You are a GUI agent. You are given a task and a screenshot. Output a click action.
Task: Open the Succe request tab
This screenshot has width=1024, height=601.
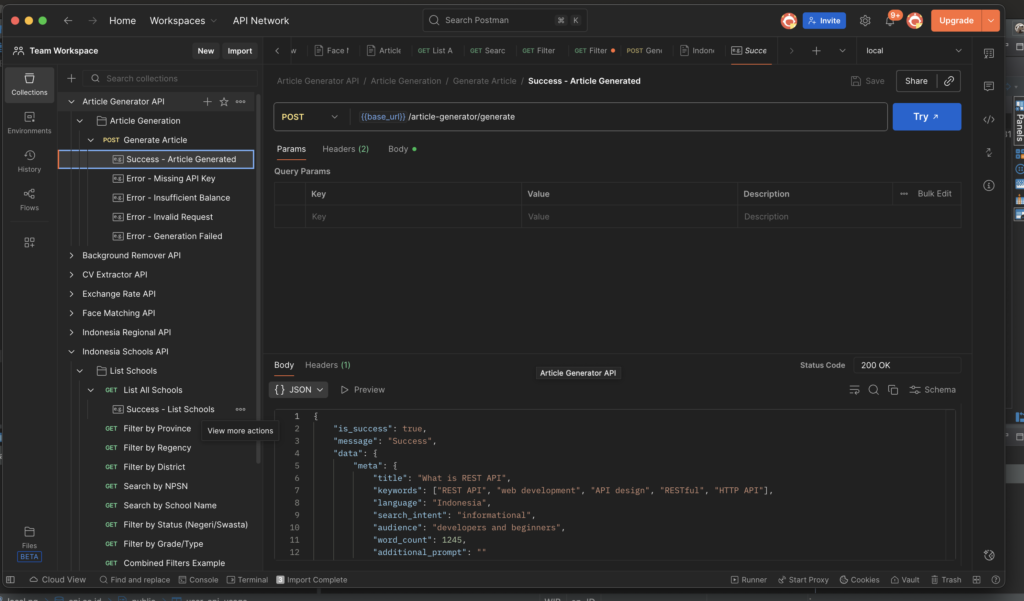750,49
